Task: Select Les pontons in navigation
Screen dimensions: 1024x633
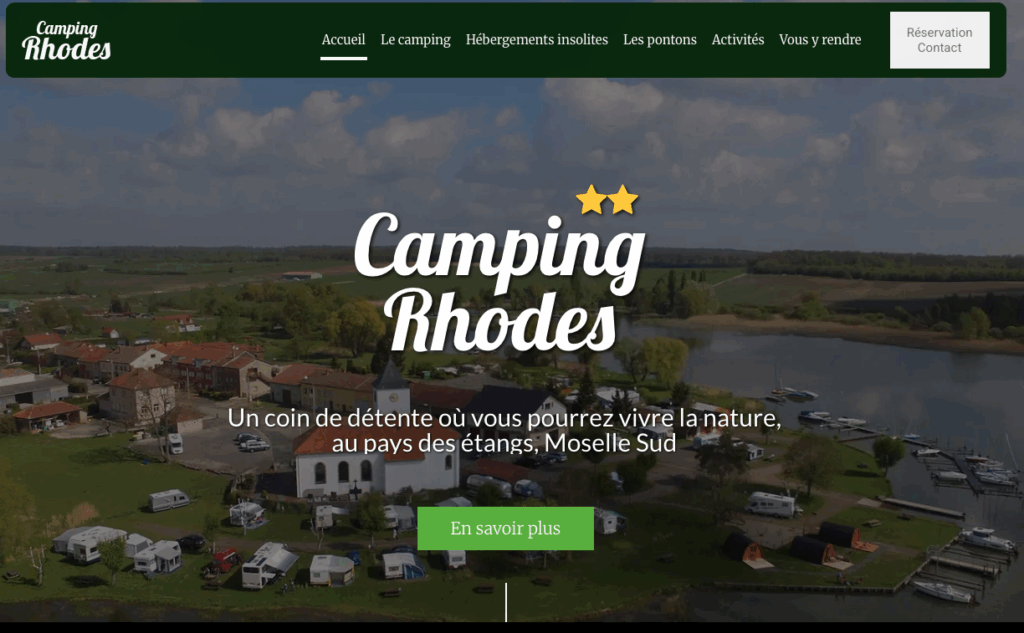Action: [660, 40]
